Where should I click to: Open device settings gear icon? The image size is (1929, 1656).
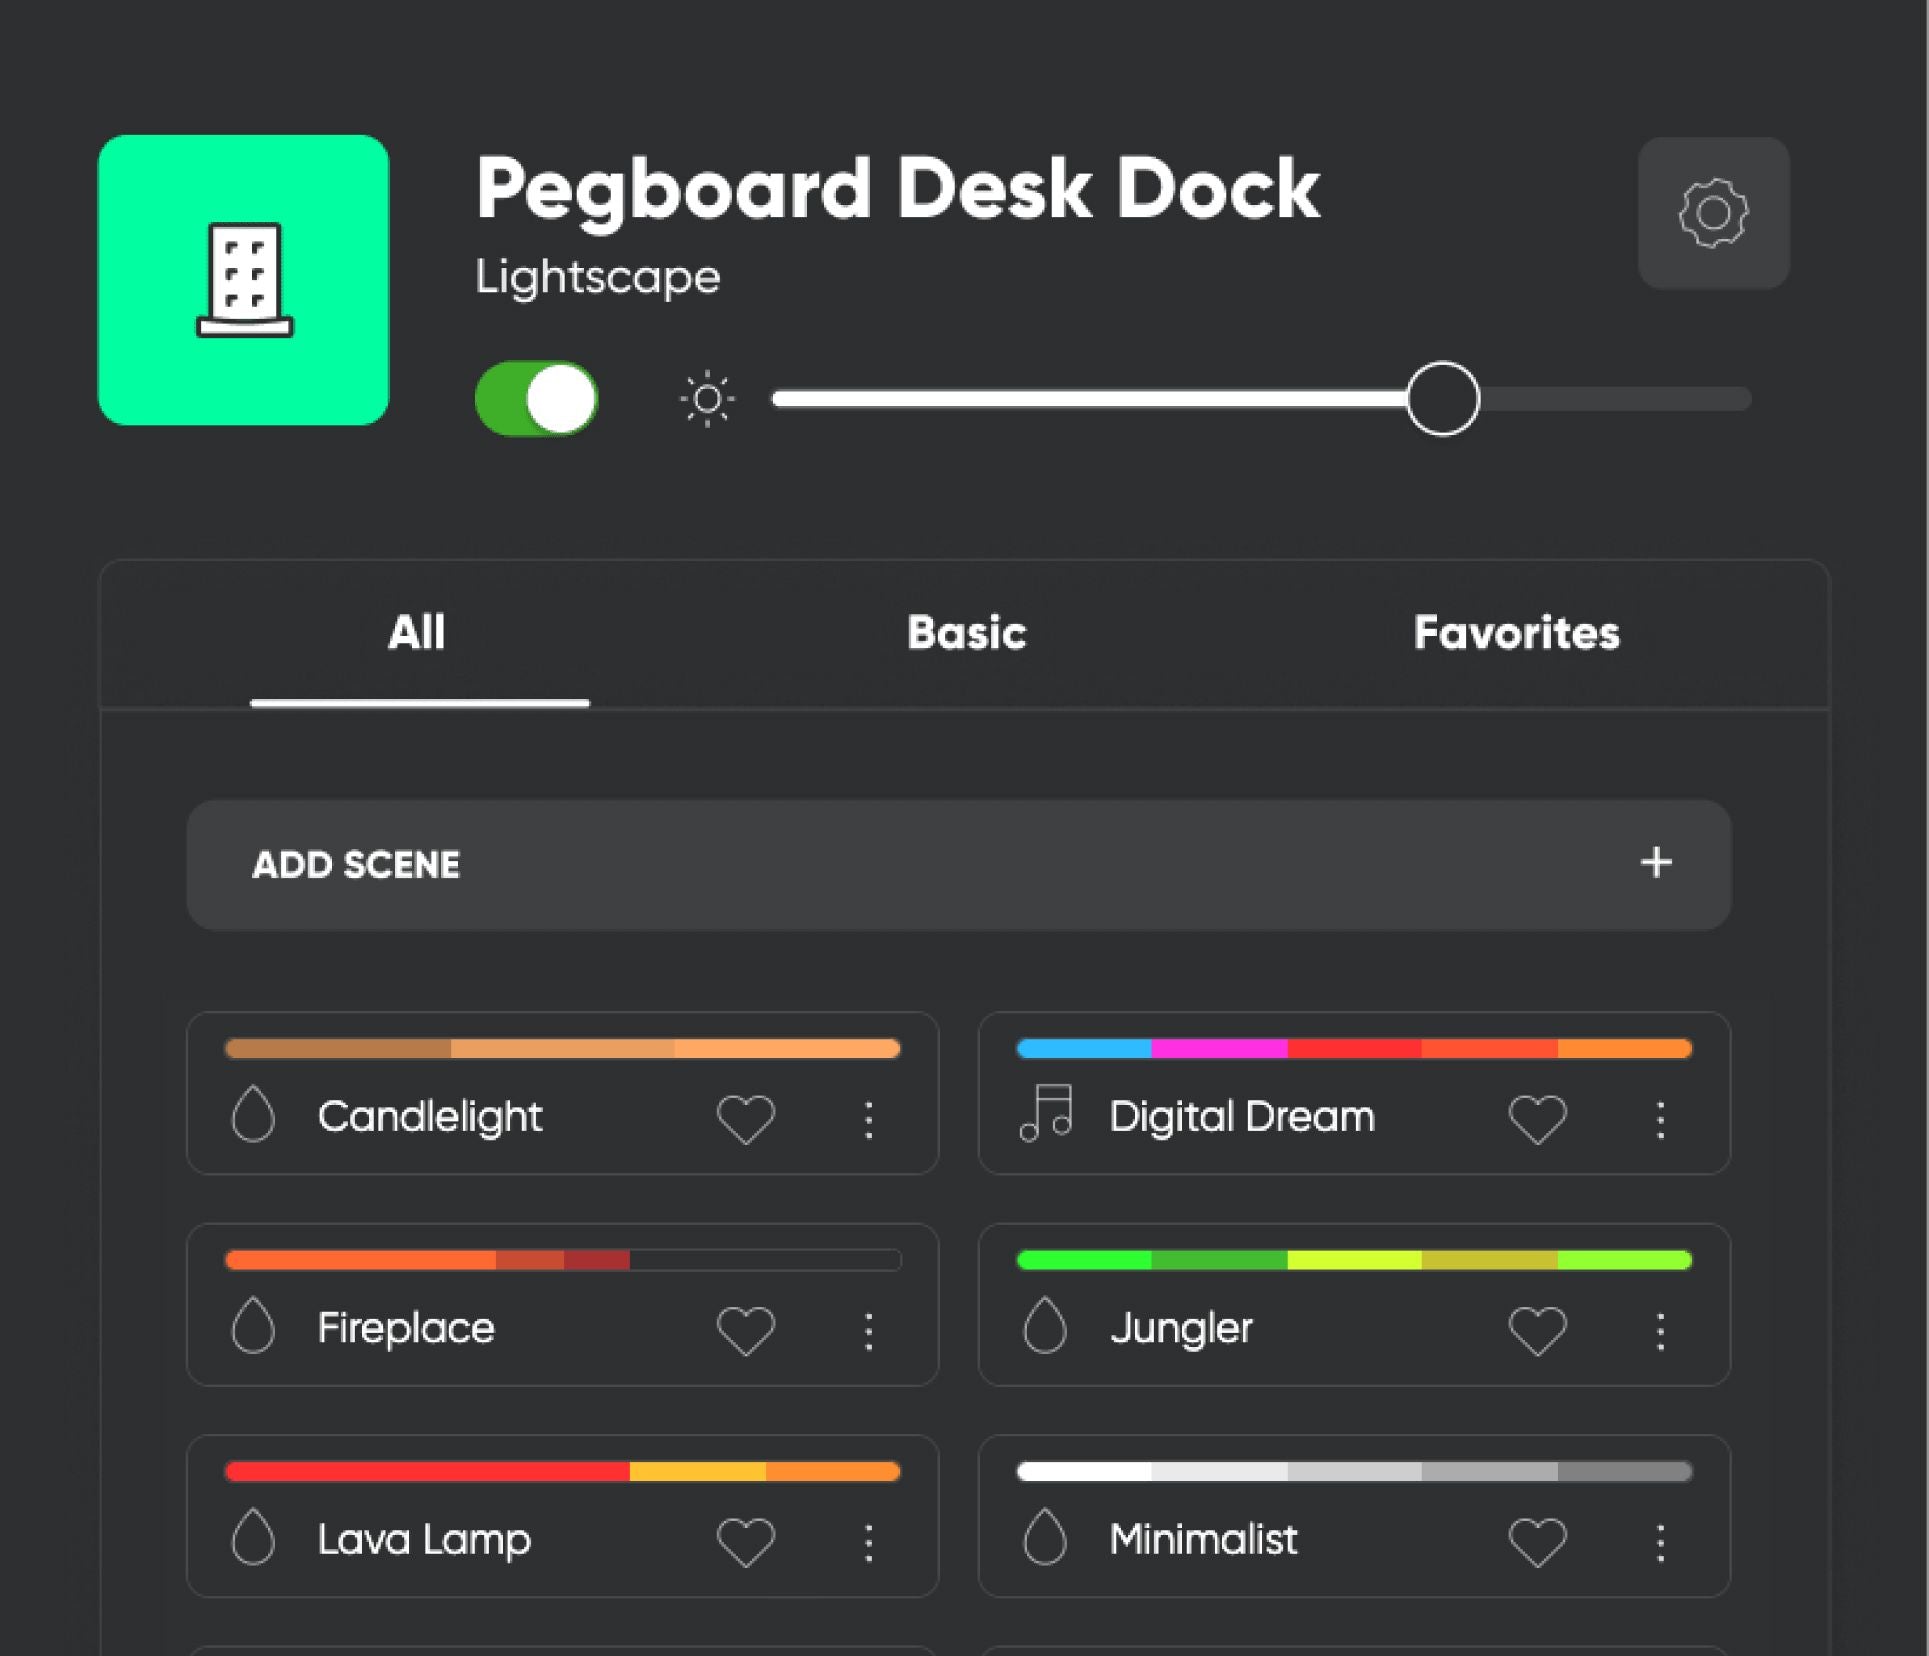tap(1713, 213)
